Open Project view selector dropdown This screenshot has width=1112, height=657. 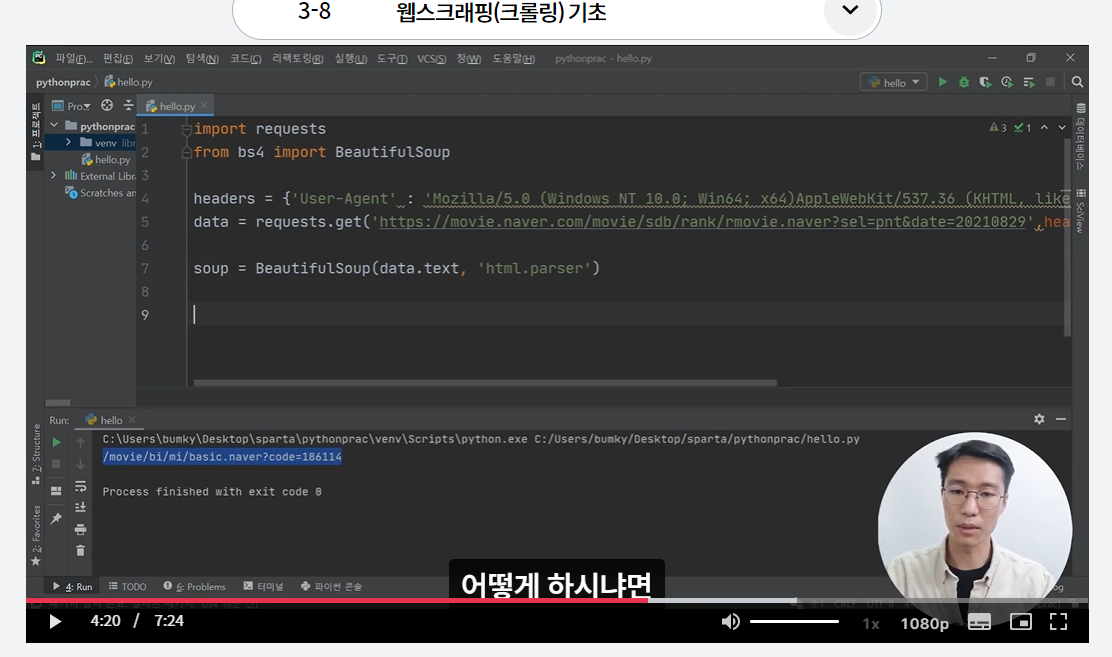click(72, 106)
